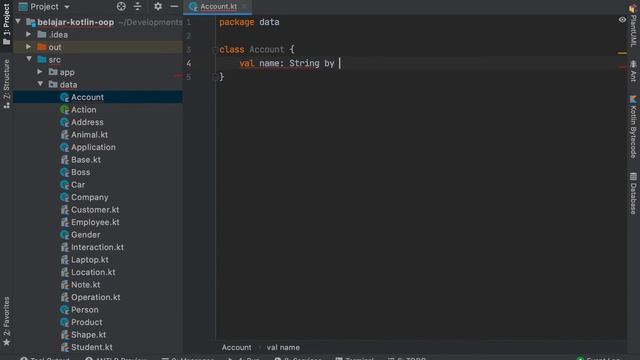Open Note.kt in the project tree
The width and height of the screenshot is (640, 360).
click(x=85, y=284)
